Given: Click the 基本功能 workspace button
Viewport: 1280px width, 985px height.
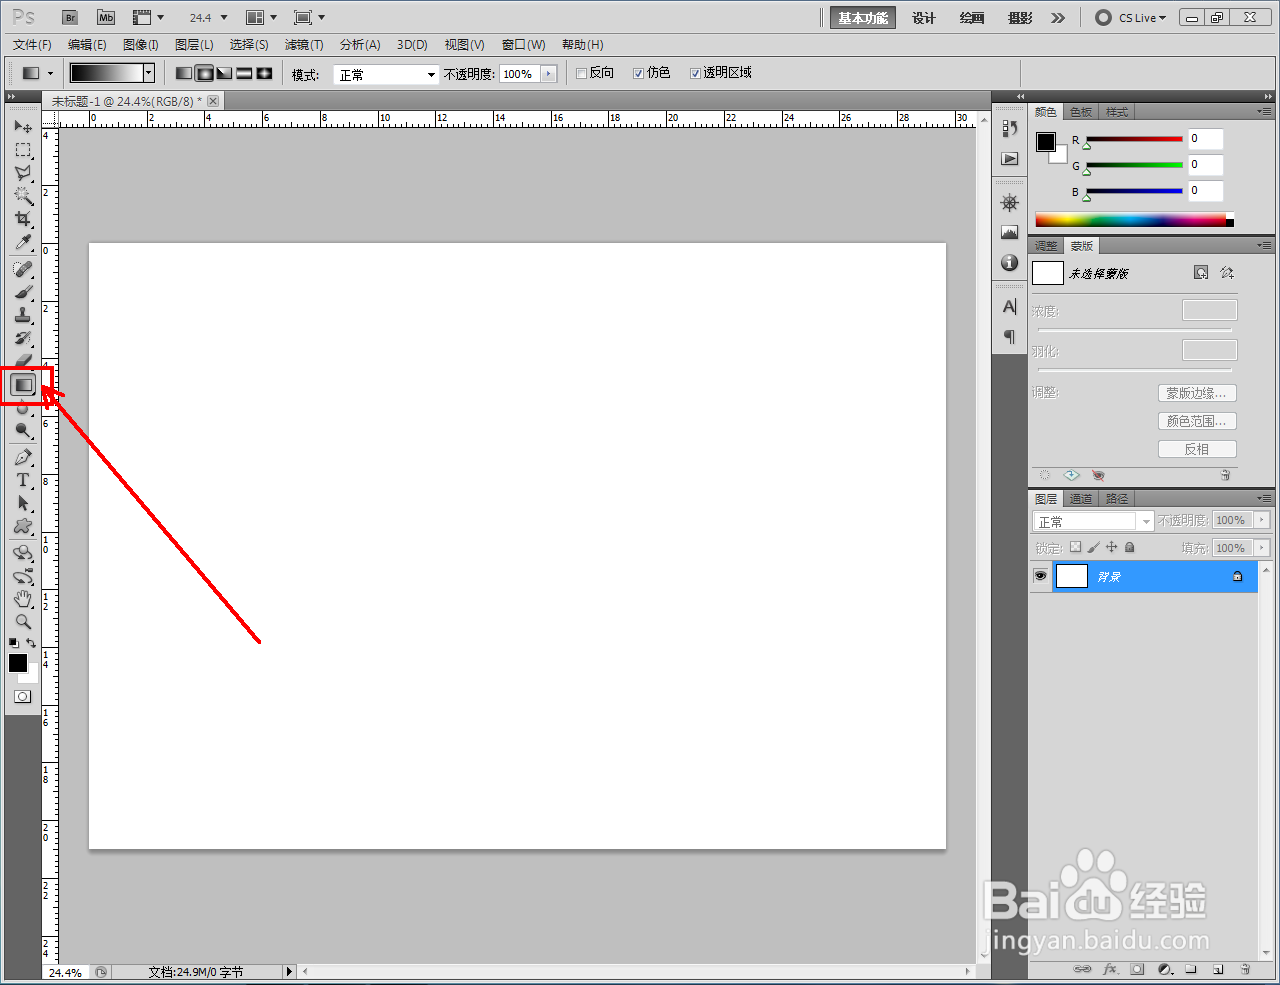Looking at the screenshot, I should pos(863,18).
